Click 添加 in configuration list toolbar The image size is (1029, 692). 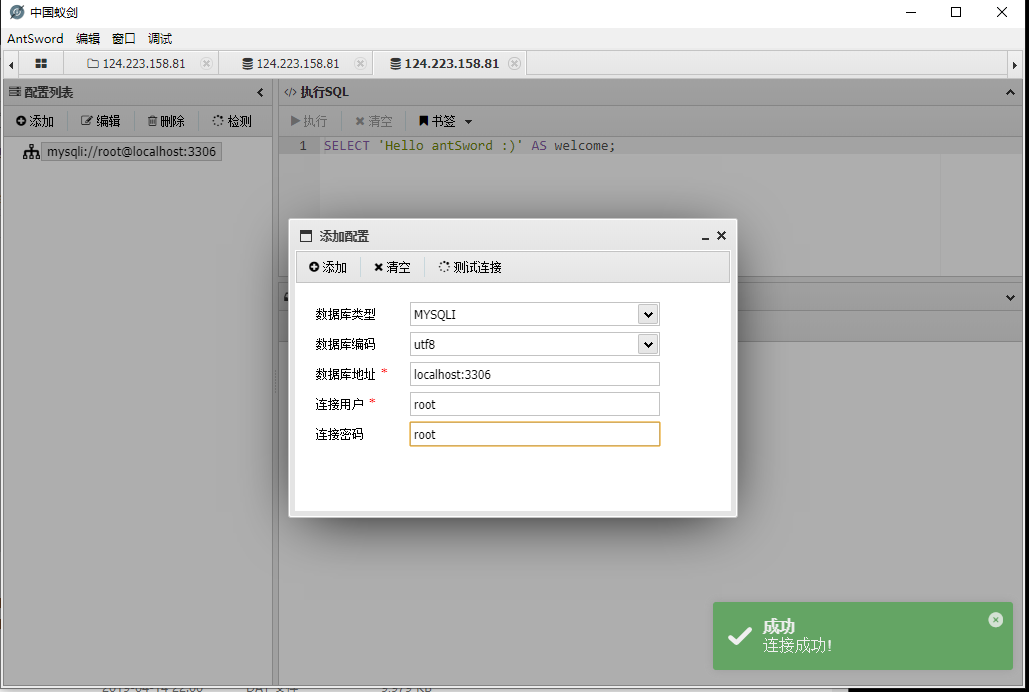point(35,121)
